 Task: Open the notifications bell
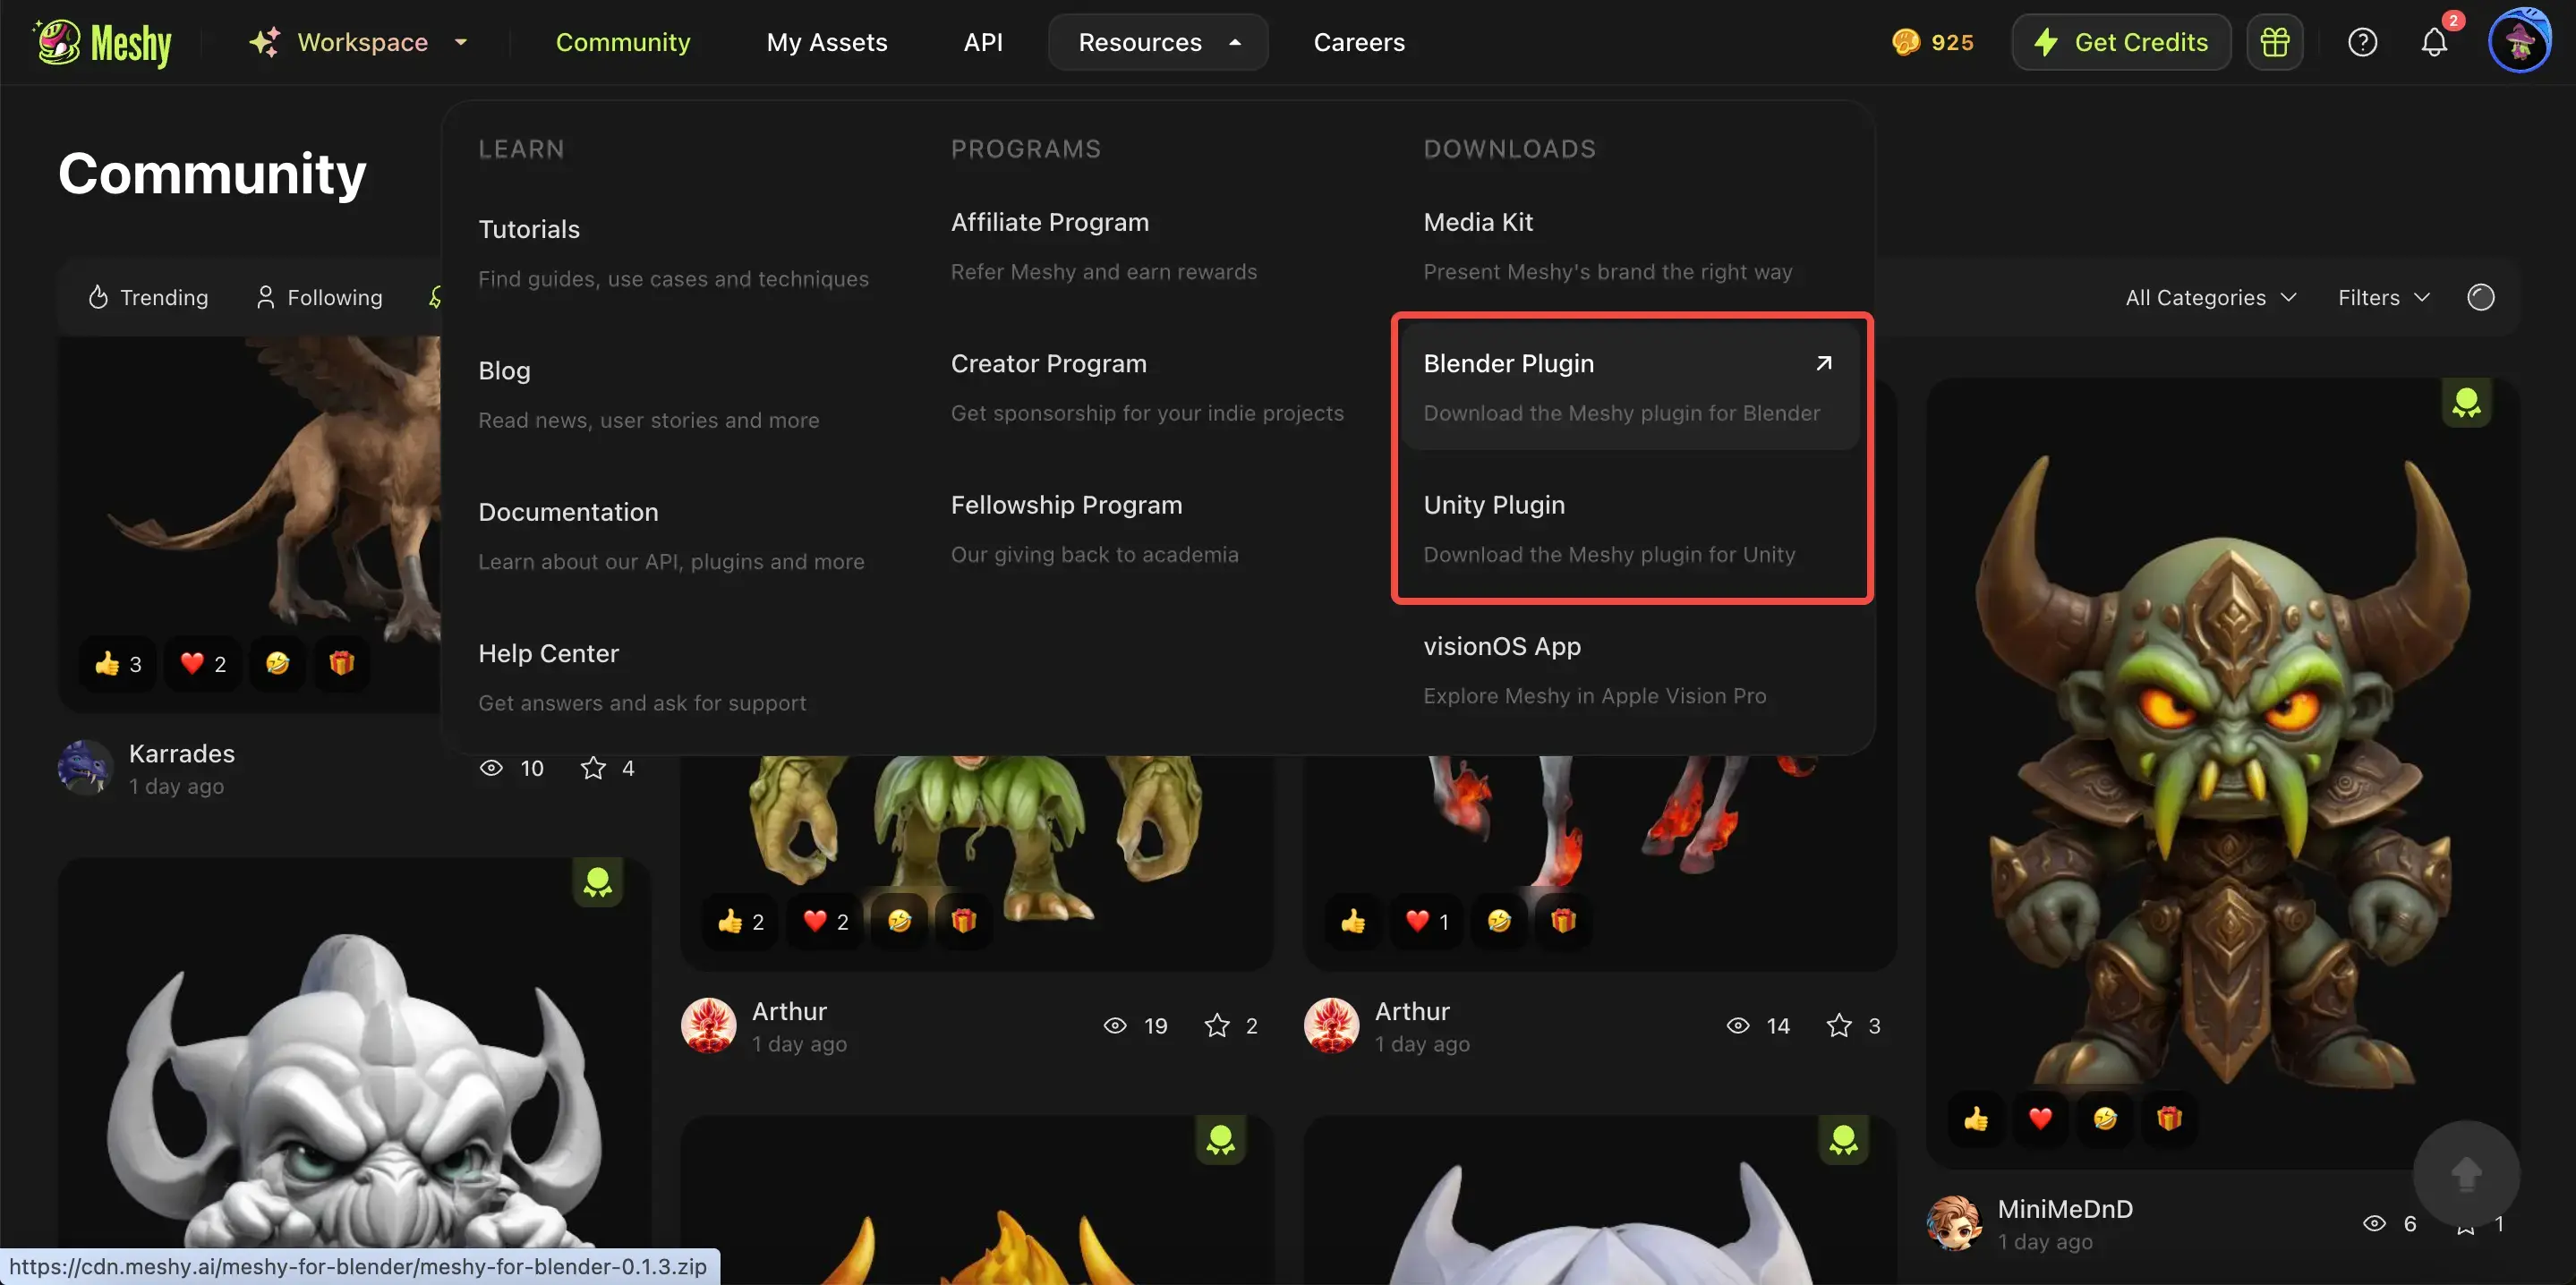coord(2434,42)
